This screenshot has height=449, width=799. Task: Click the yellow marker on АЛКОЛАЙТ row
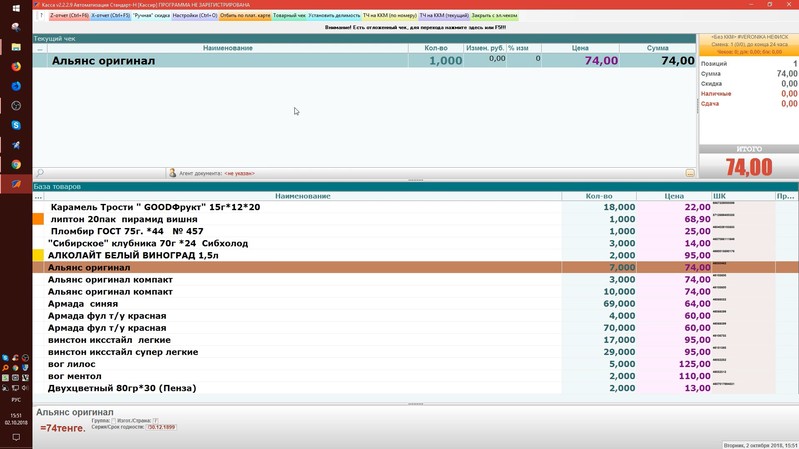[x=38, y=255]
